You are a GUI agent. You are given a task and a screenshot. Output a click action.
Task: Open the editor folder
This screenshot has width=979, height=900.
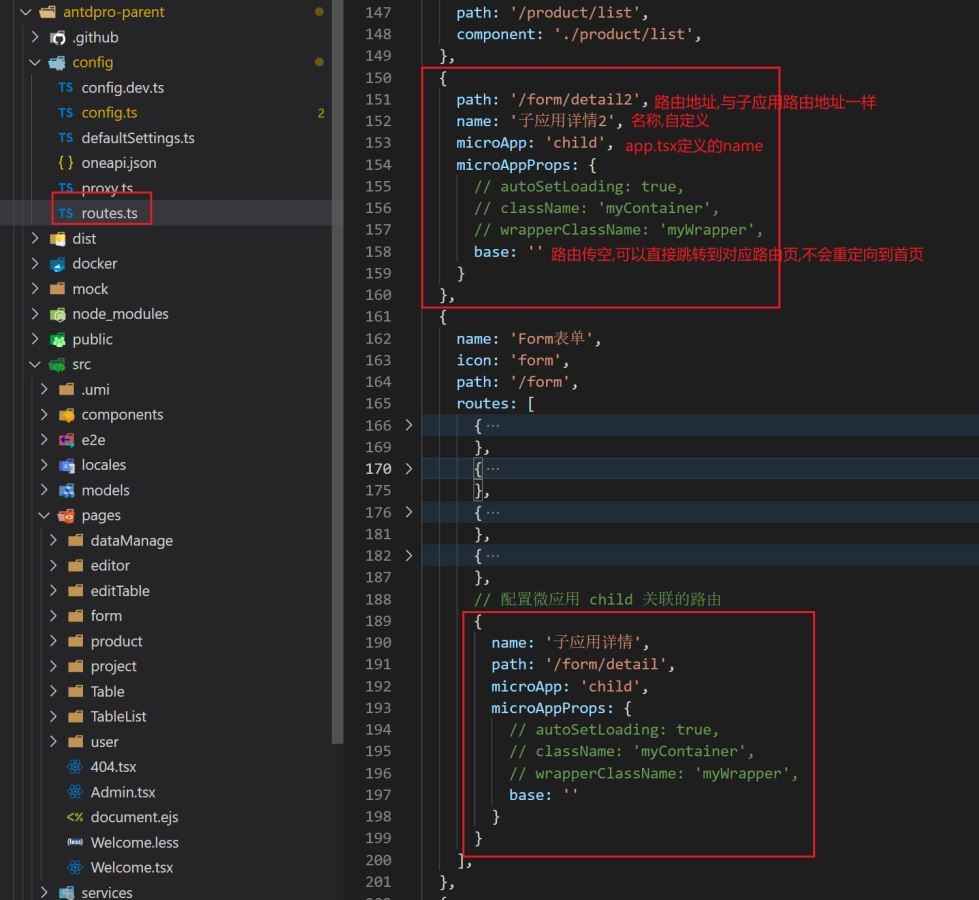110,565
